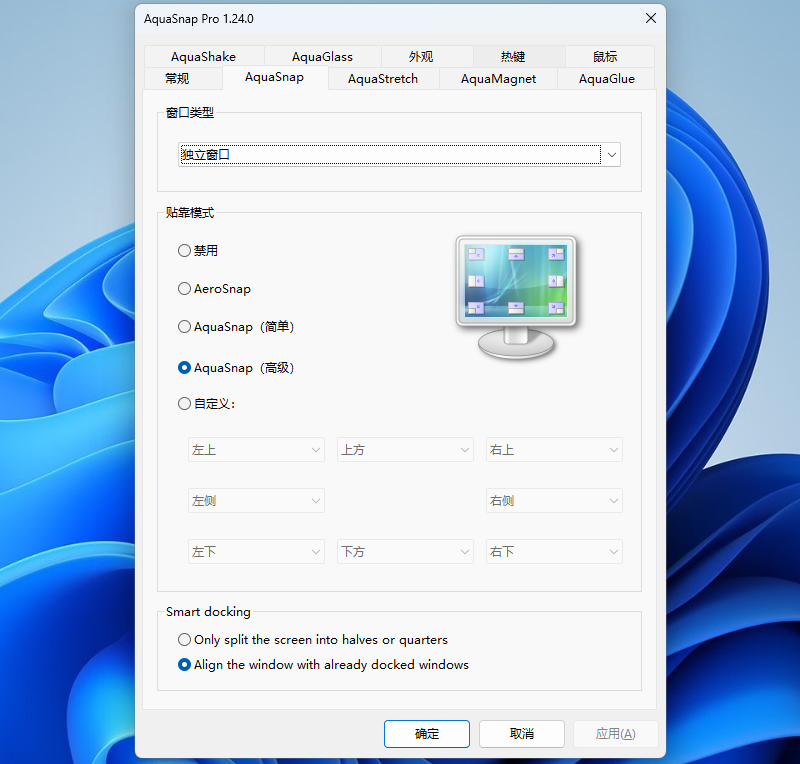Screen dimensions: 800x764
Task: Expand the 右侧 dropdown
Action: [554, 501]
